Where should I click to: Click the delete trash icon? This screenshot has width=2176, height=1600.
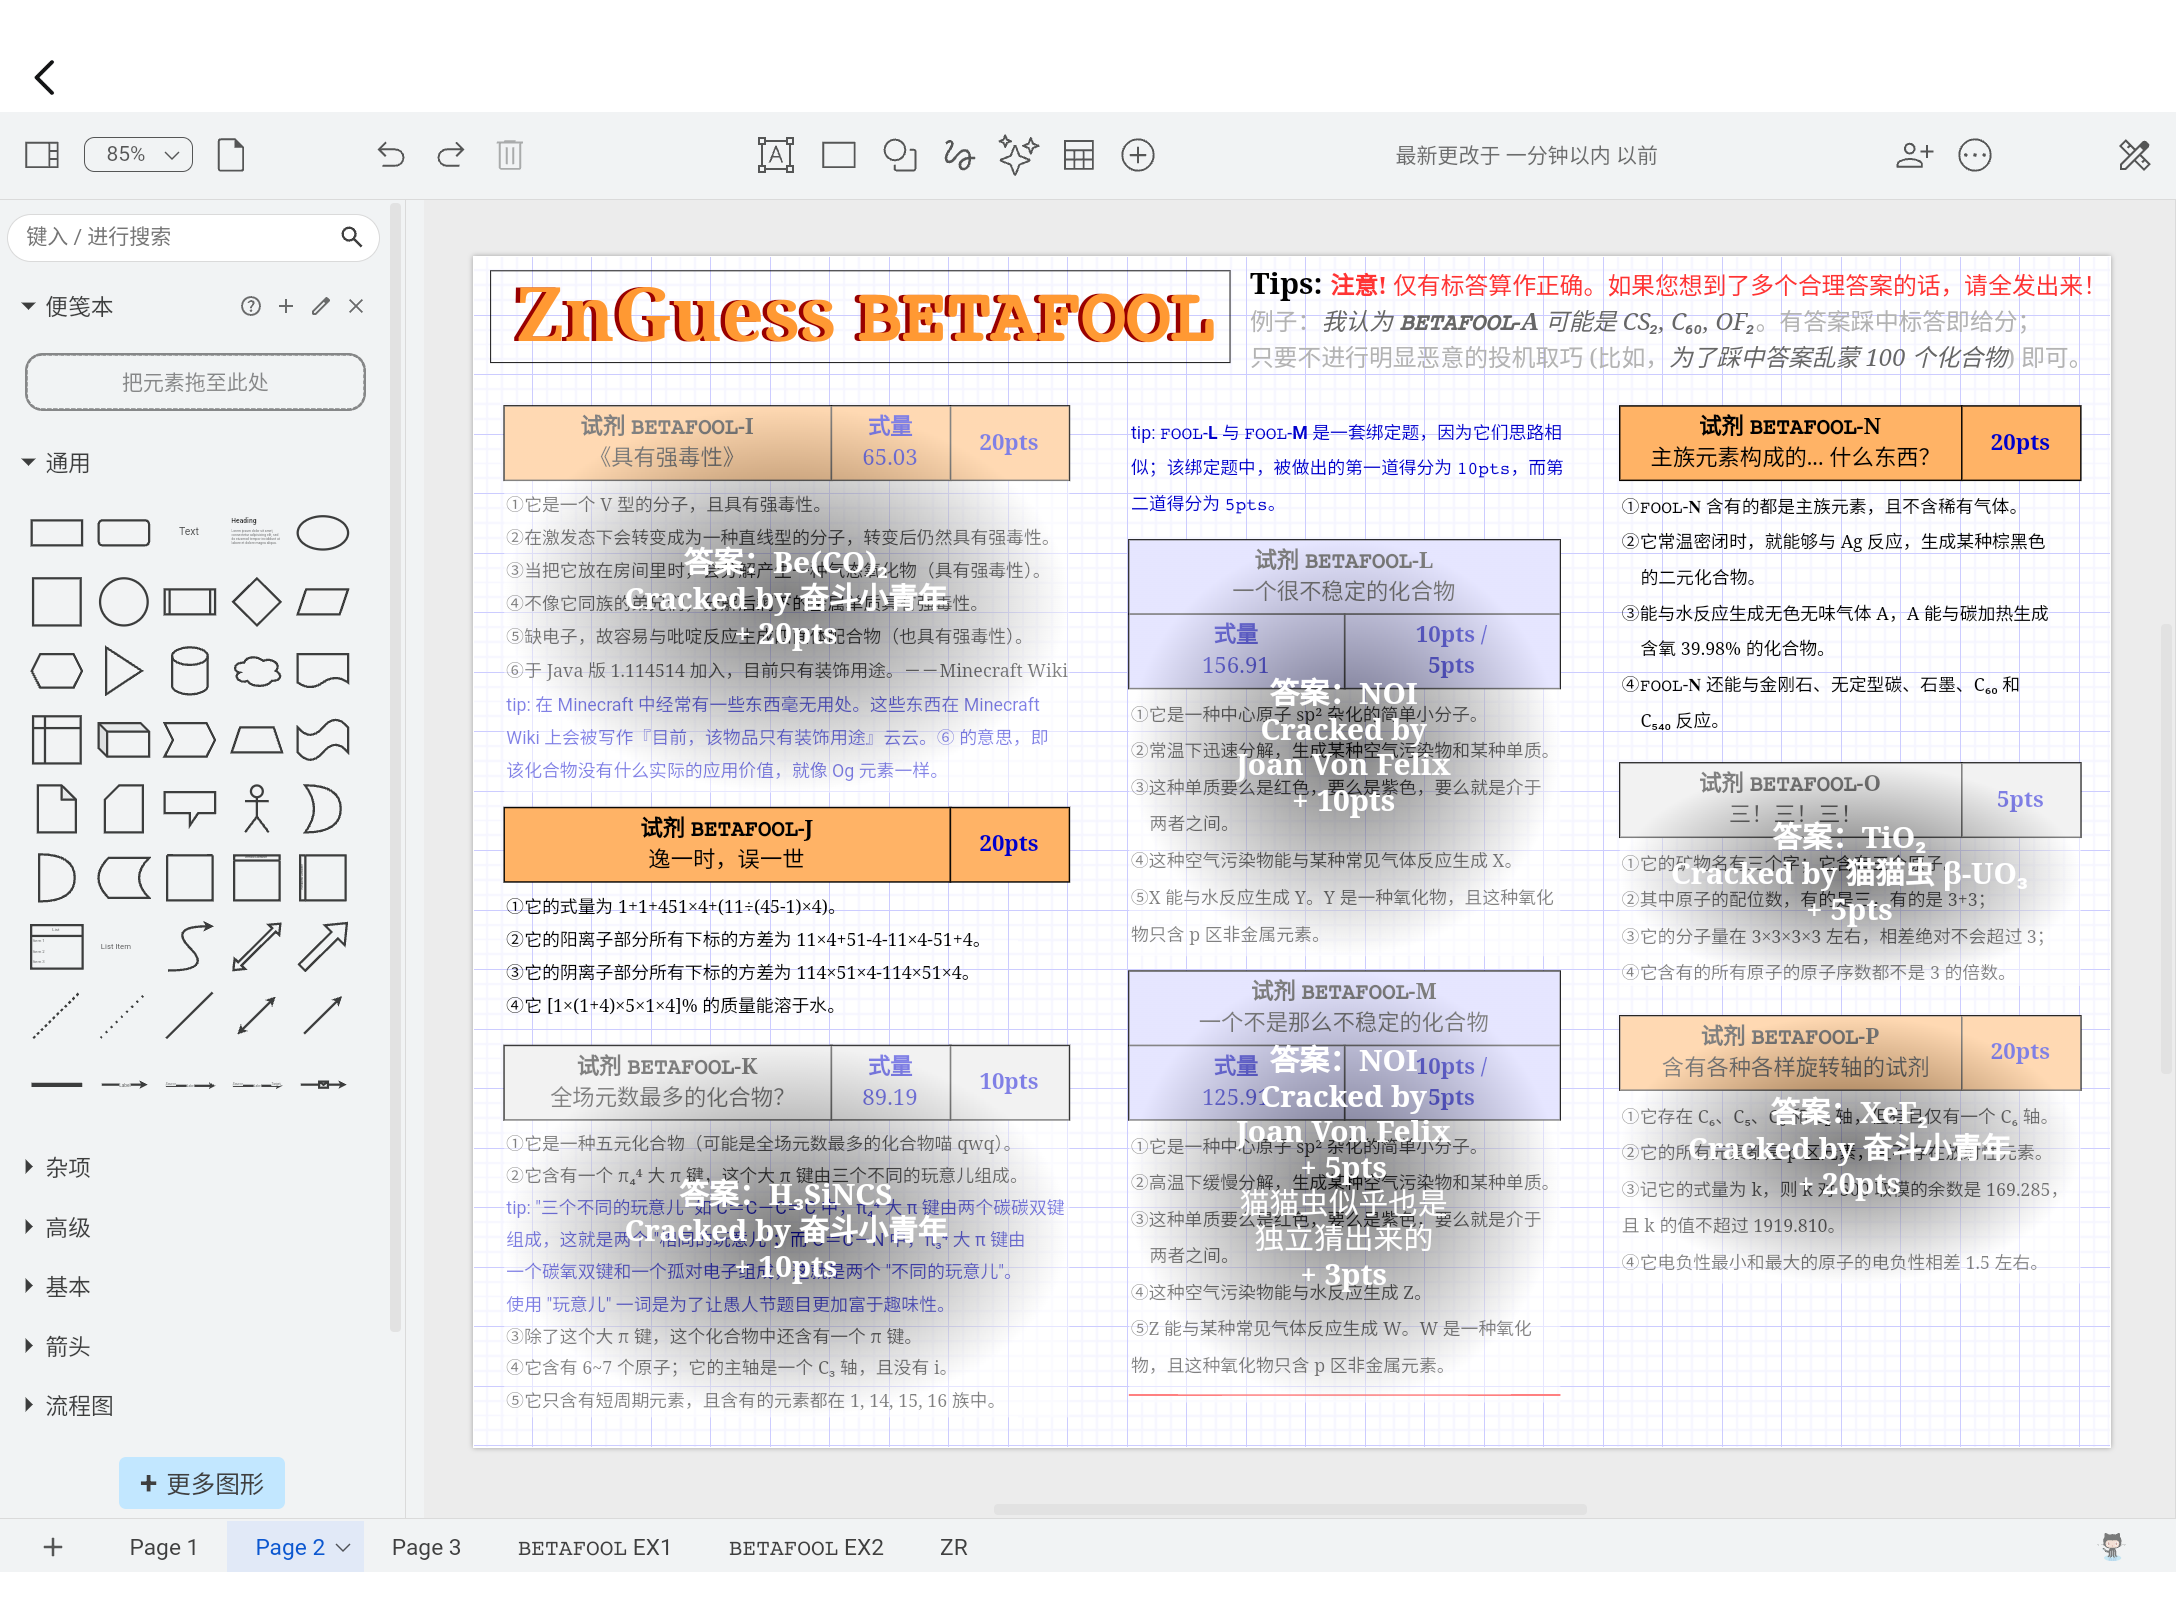[510, 155]
